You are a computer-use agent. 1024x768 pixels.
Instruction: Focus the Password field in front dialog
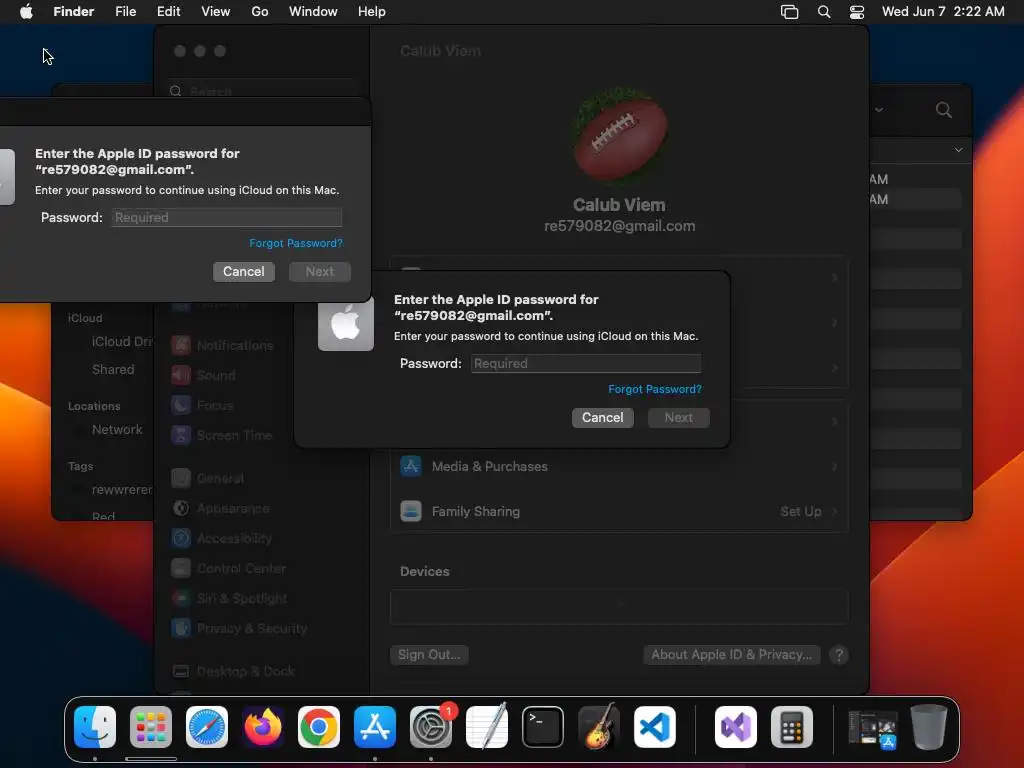point(586,363)
